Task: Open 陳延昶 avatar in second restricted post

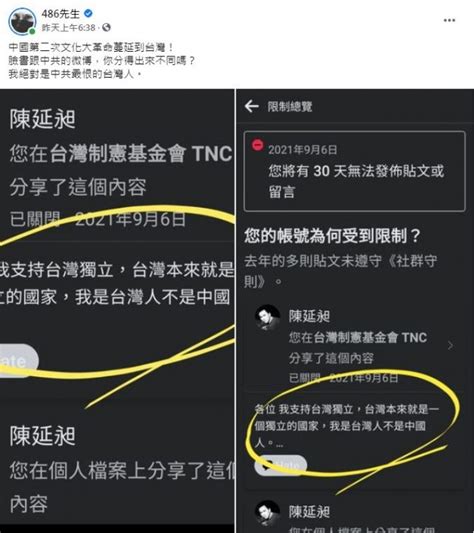Action: pos(268,512)
